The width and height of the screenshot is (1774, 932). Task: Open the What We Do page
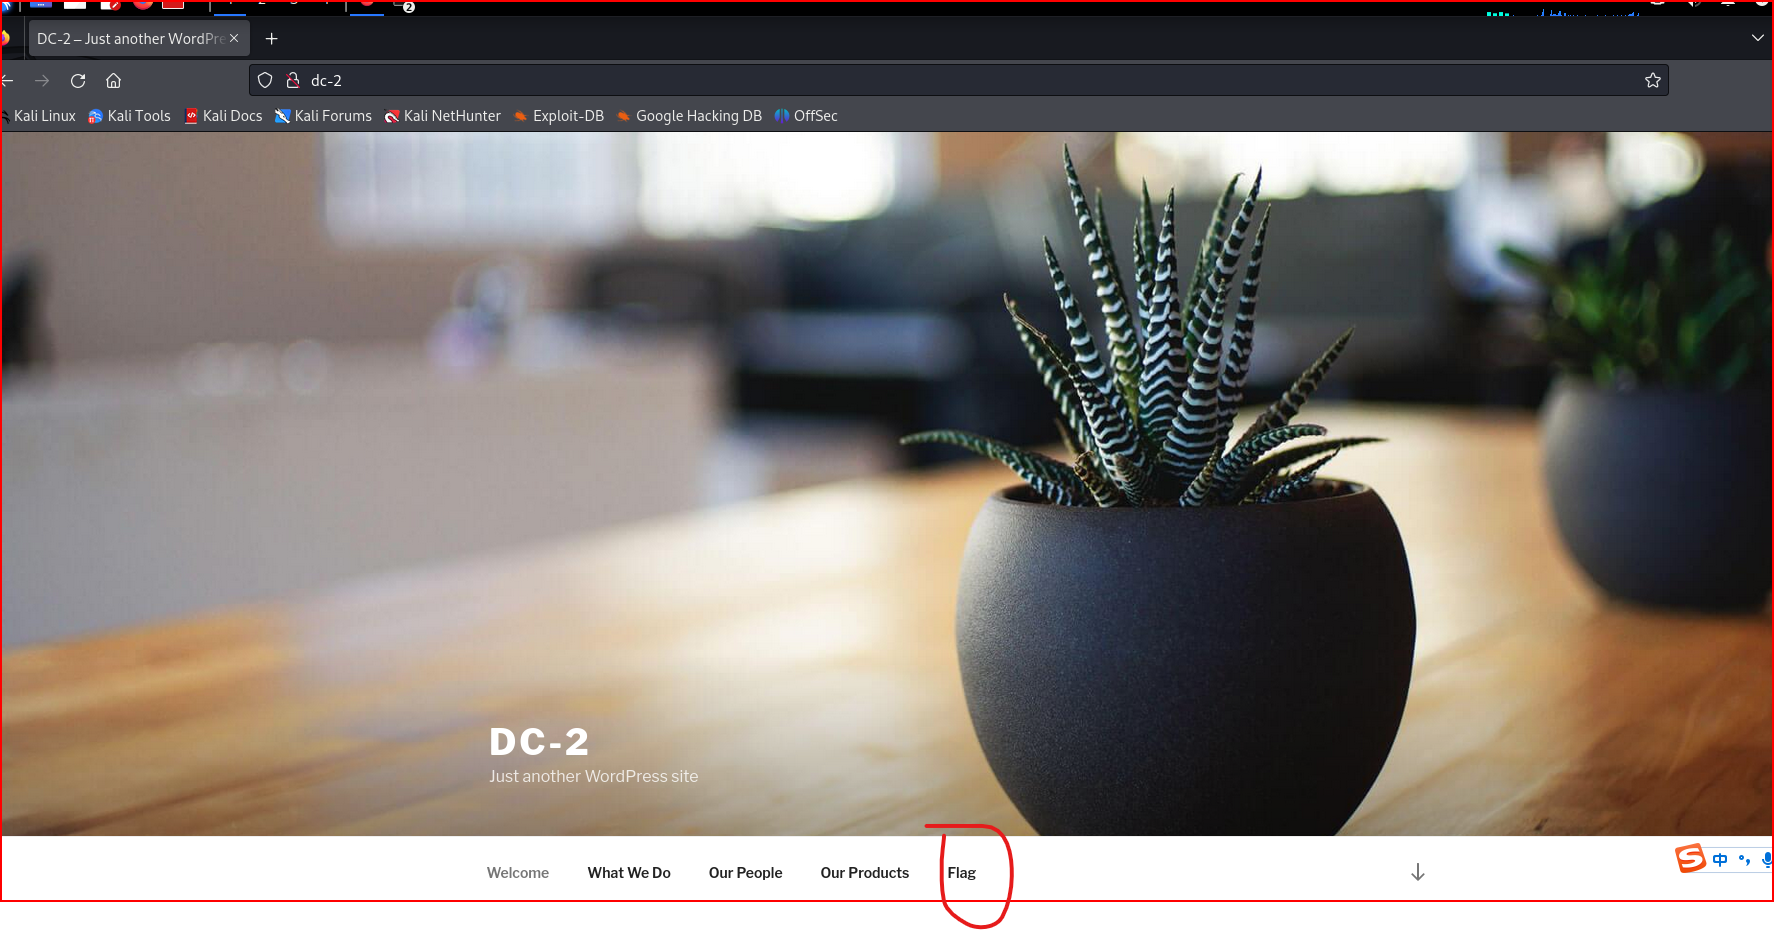629,873
